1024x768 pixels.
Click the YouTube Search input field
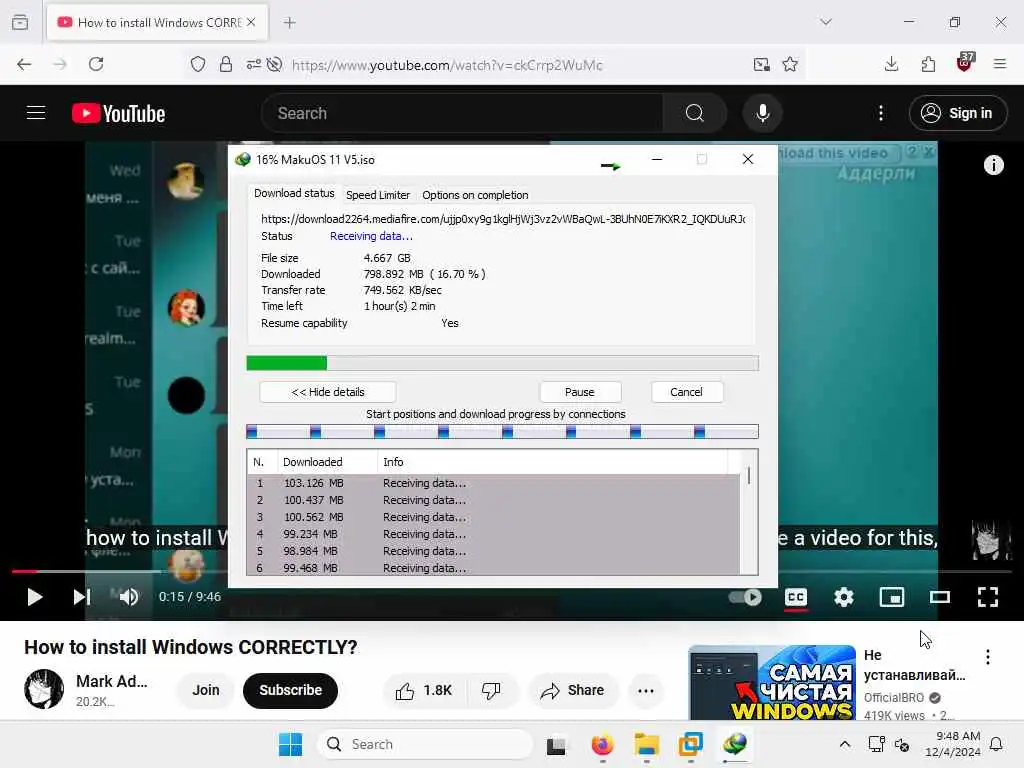462,113
